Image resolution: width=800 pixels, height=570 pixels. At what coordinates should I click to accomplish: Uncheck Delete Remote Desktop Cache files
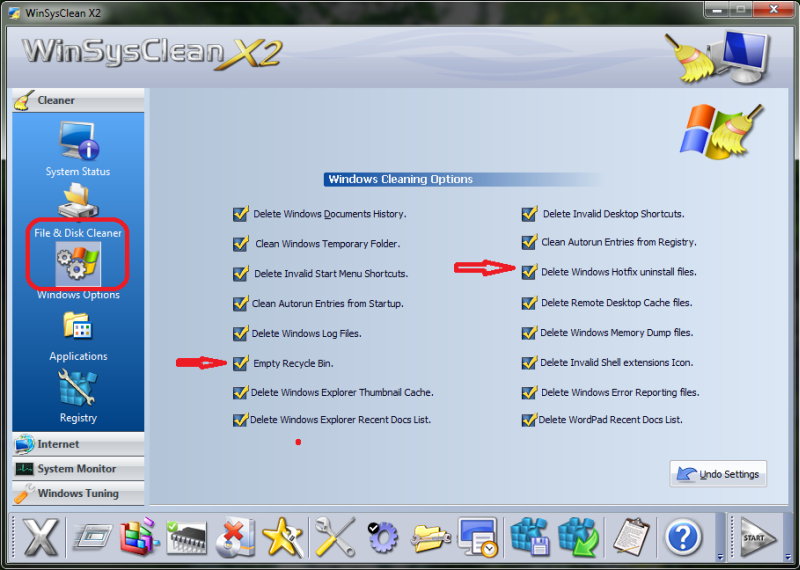[x=529, y=303]
